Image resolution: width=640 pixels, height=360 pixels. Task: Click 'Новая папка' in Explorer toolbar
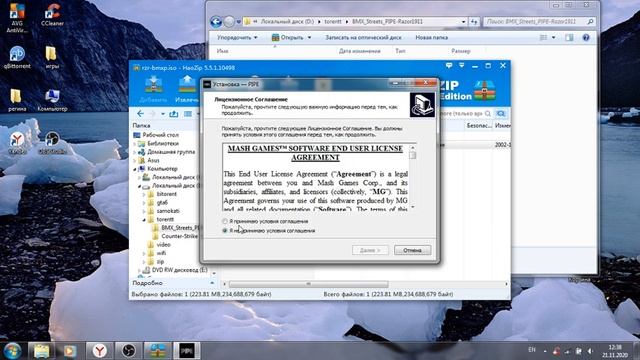431,38
